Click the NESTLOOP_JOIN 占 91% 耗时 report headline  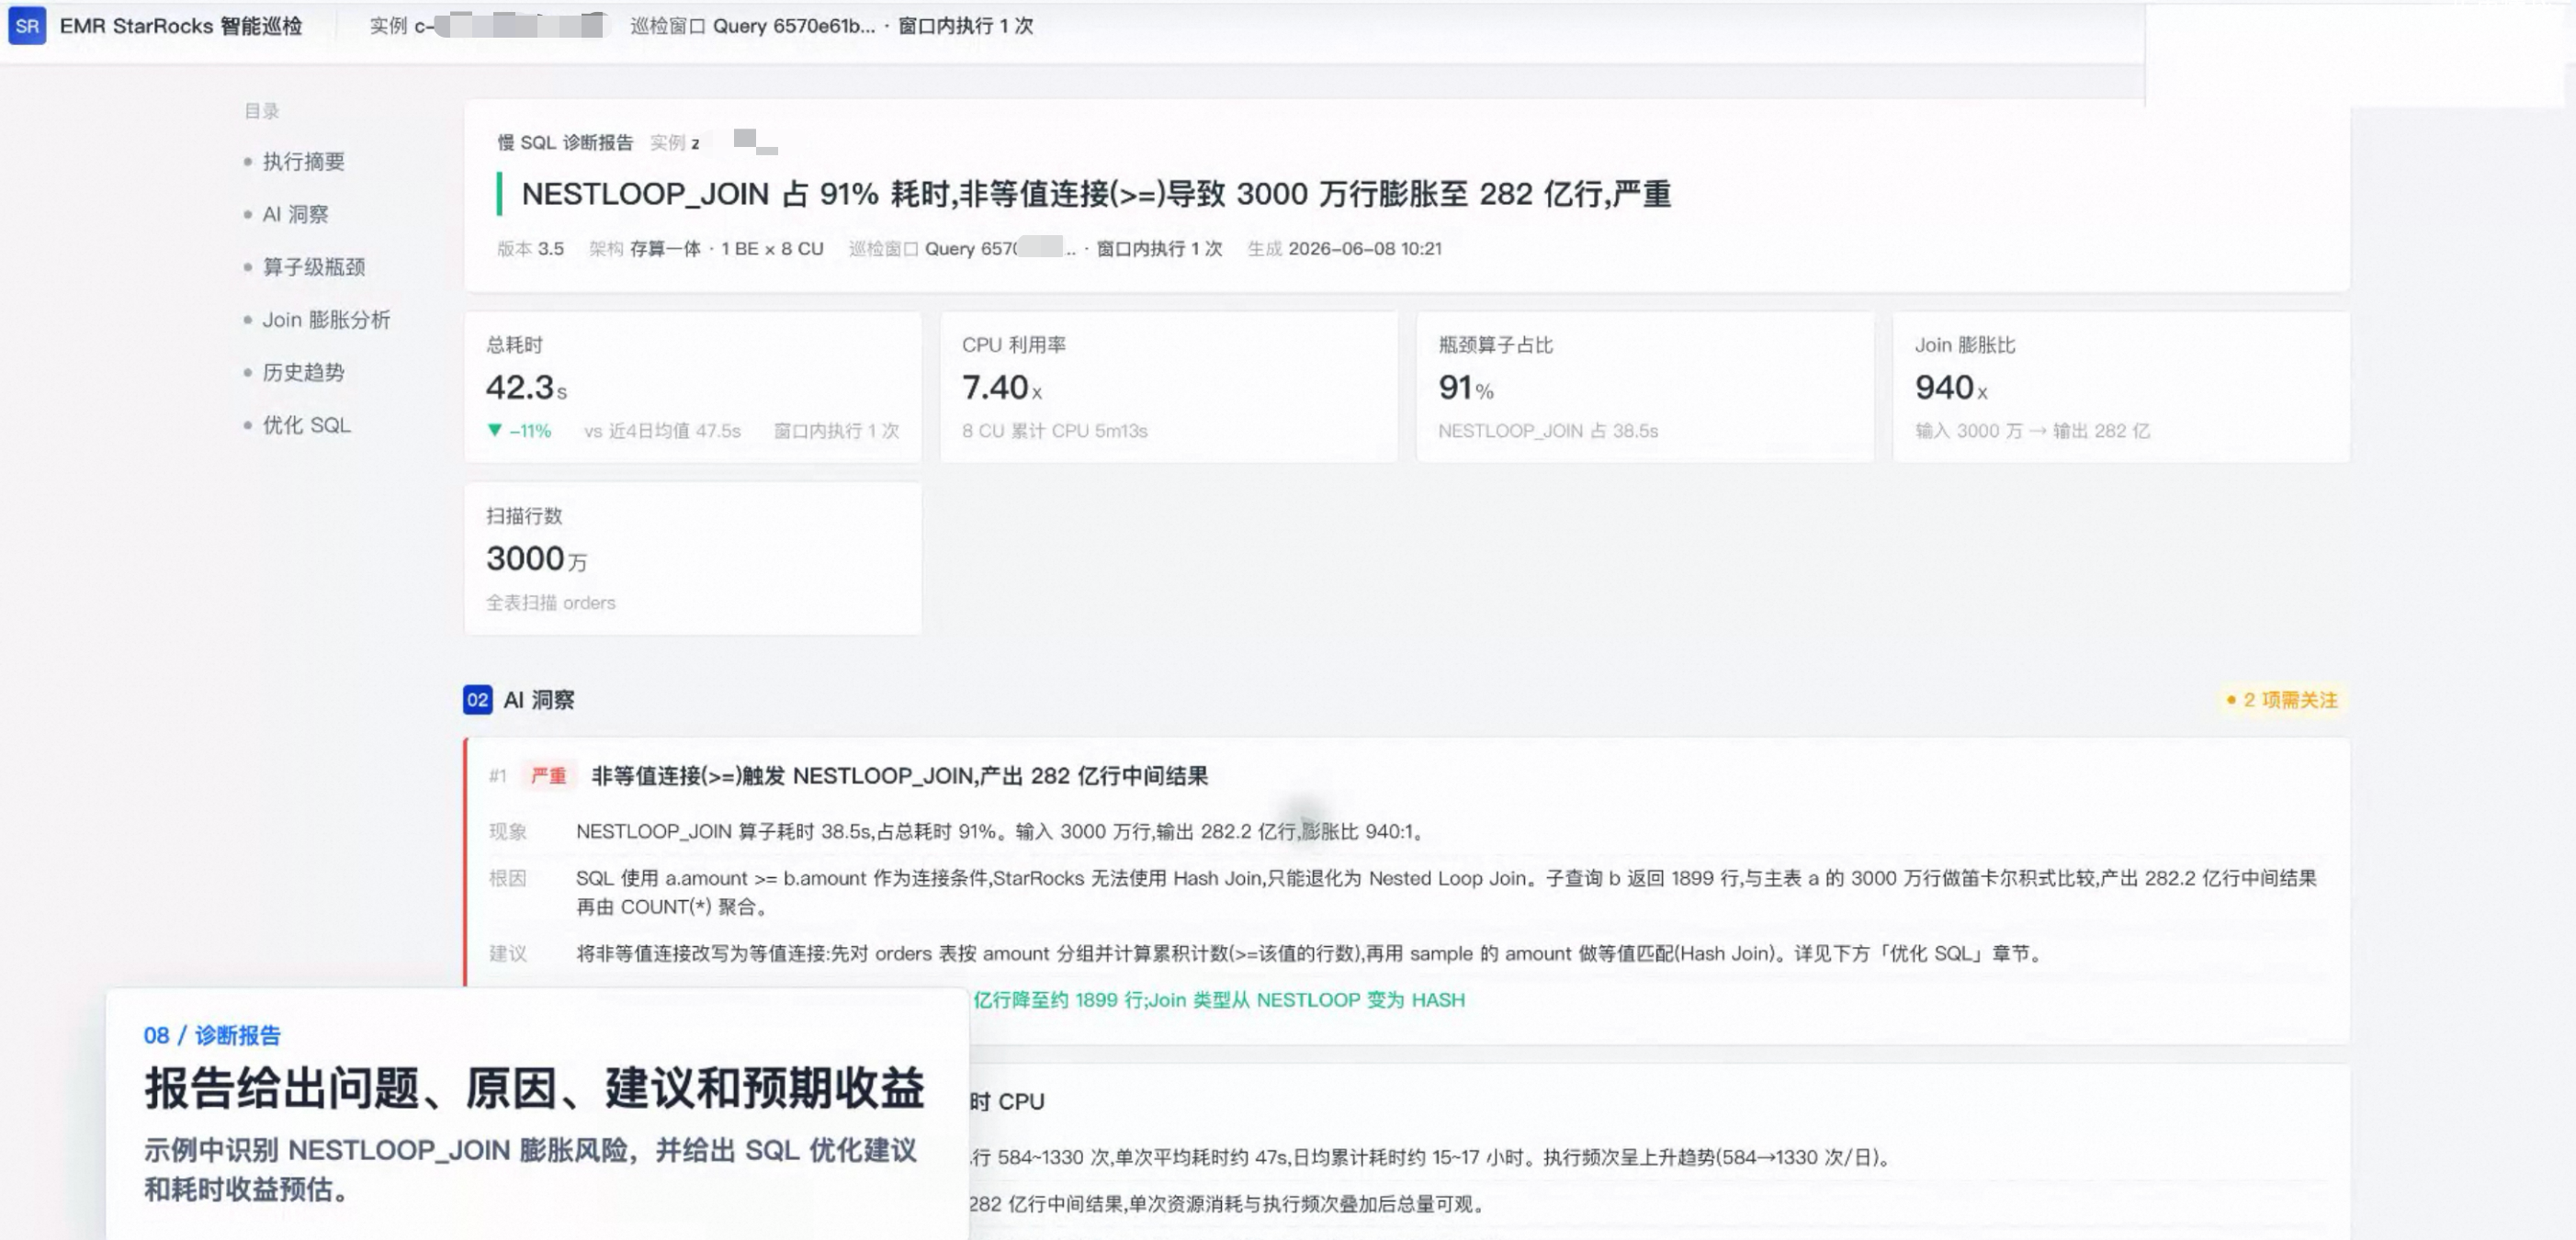[1096, 194]
